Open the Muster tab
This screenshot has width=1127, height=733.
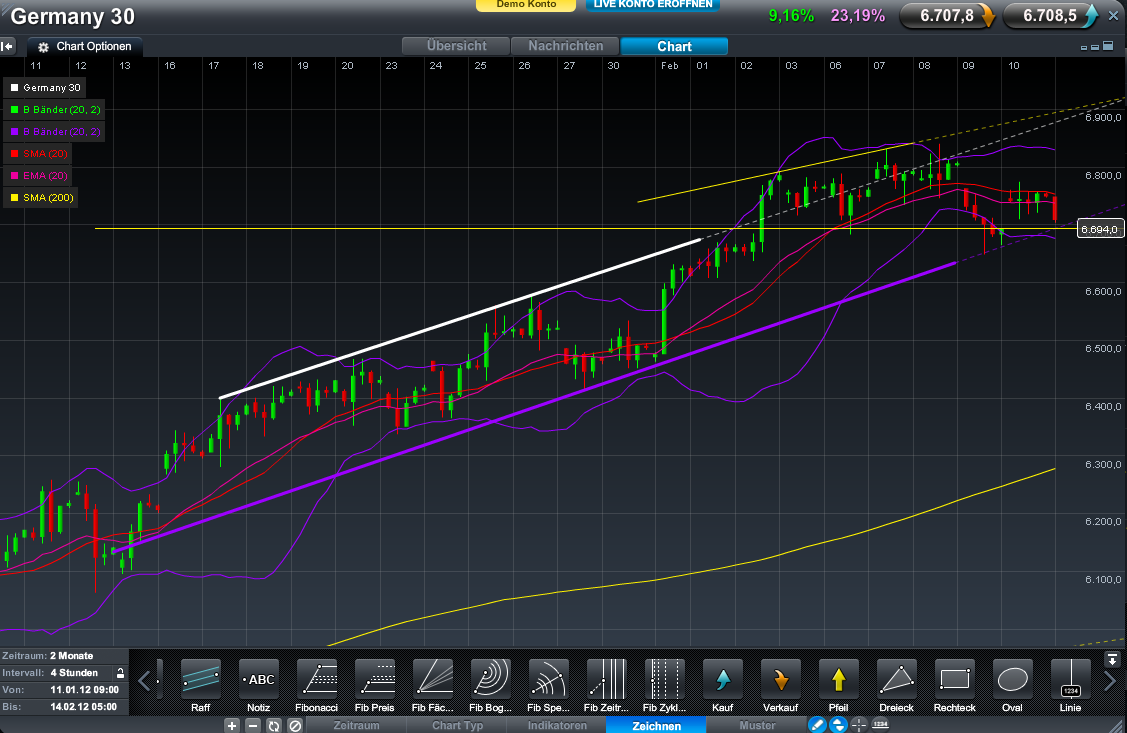coord(757,725)
